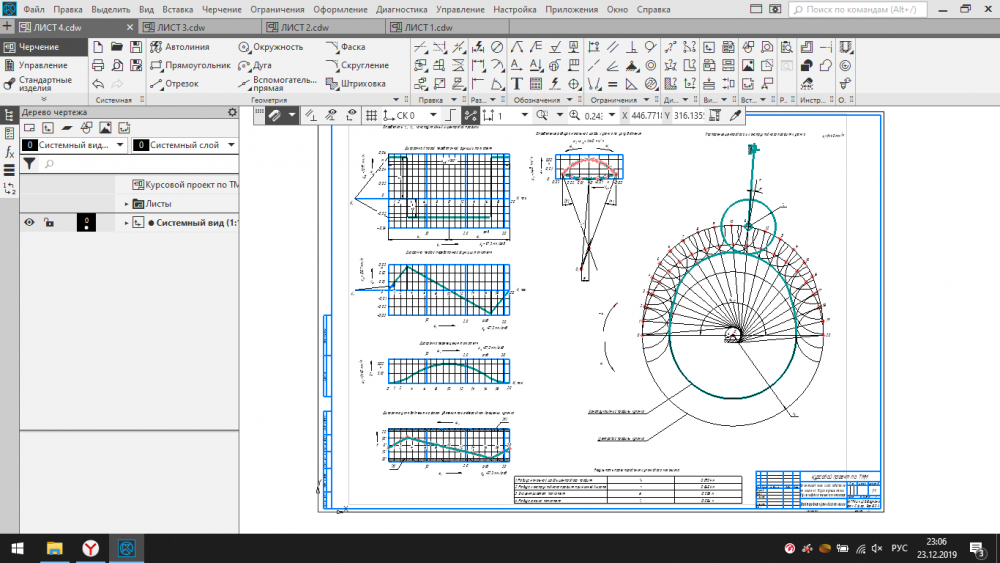
Task: Open the Стандартные изделия set
Action: (x=44, y=83)
